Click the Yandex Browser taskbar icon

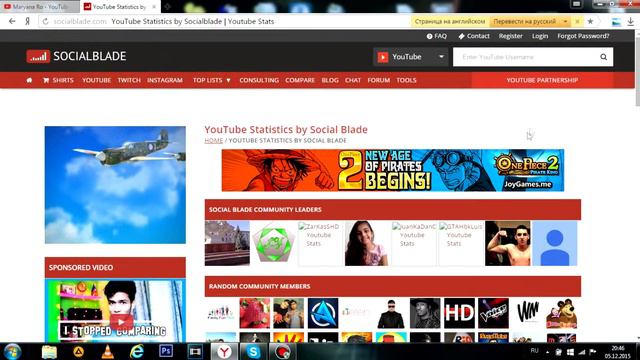pyautogui.click(x=224, y=352)
